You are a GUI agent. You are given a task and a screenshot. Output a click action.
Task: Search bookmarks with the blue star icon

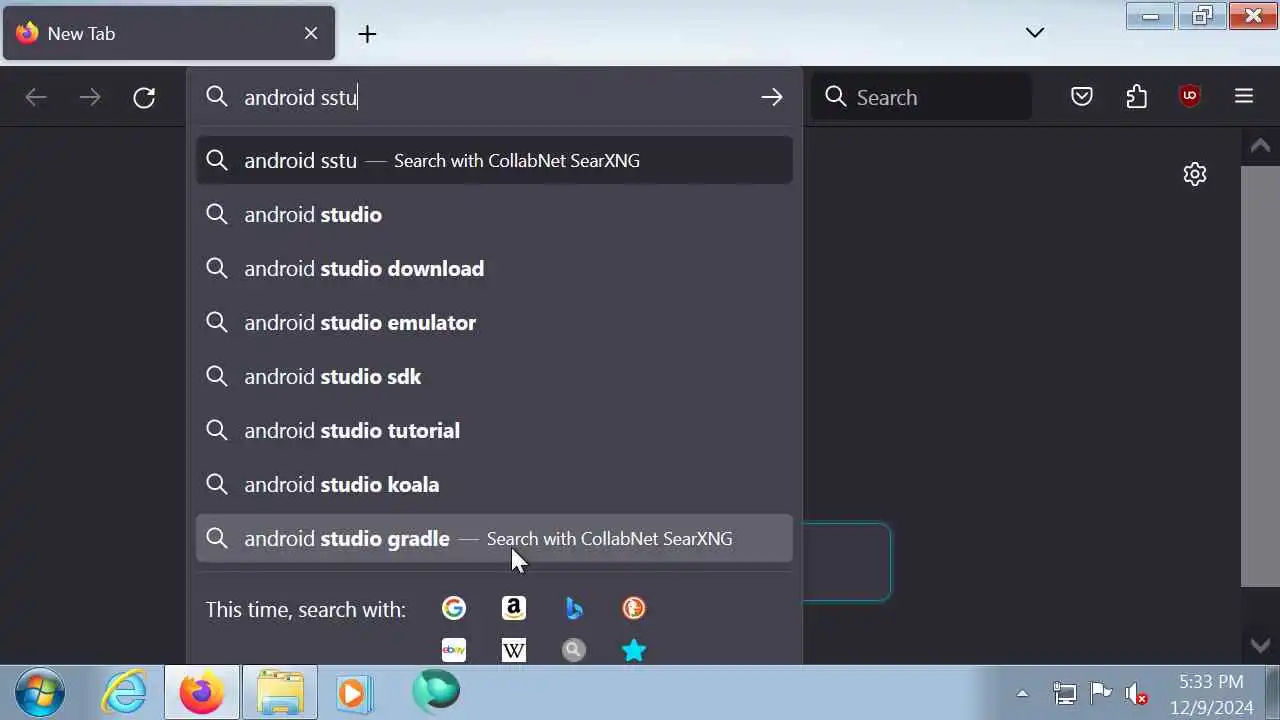(634, 650)
